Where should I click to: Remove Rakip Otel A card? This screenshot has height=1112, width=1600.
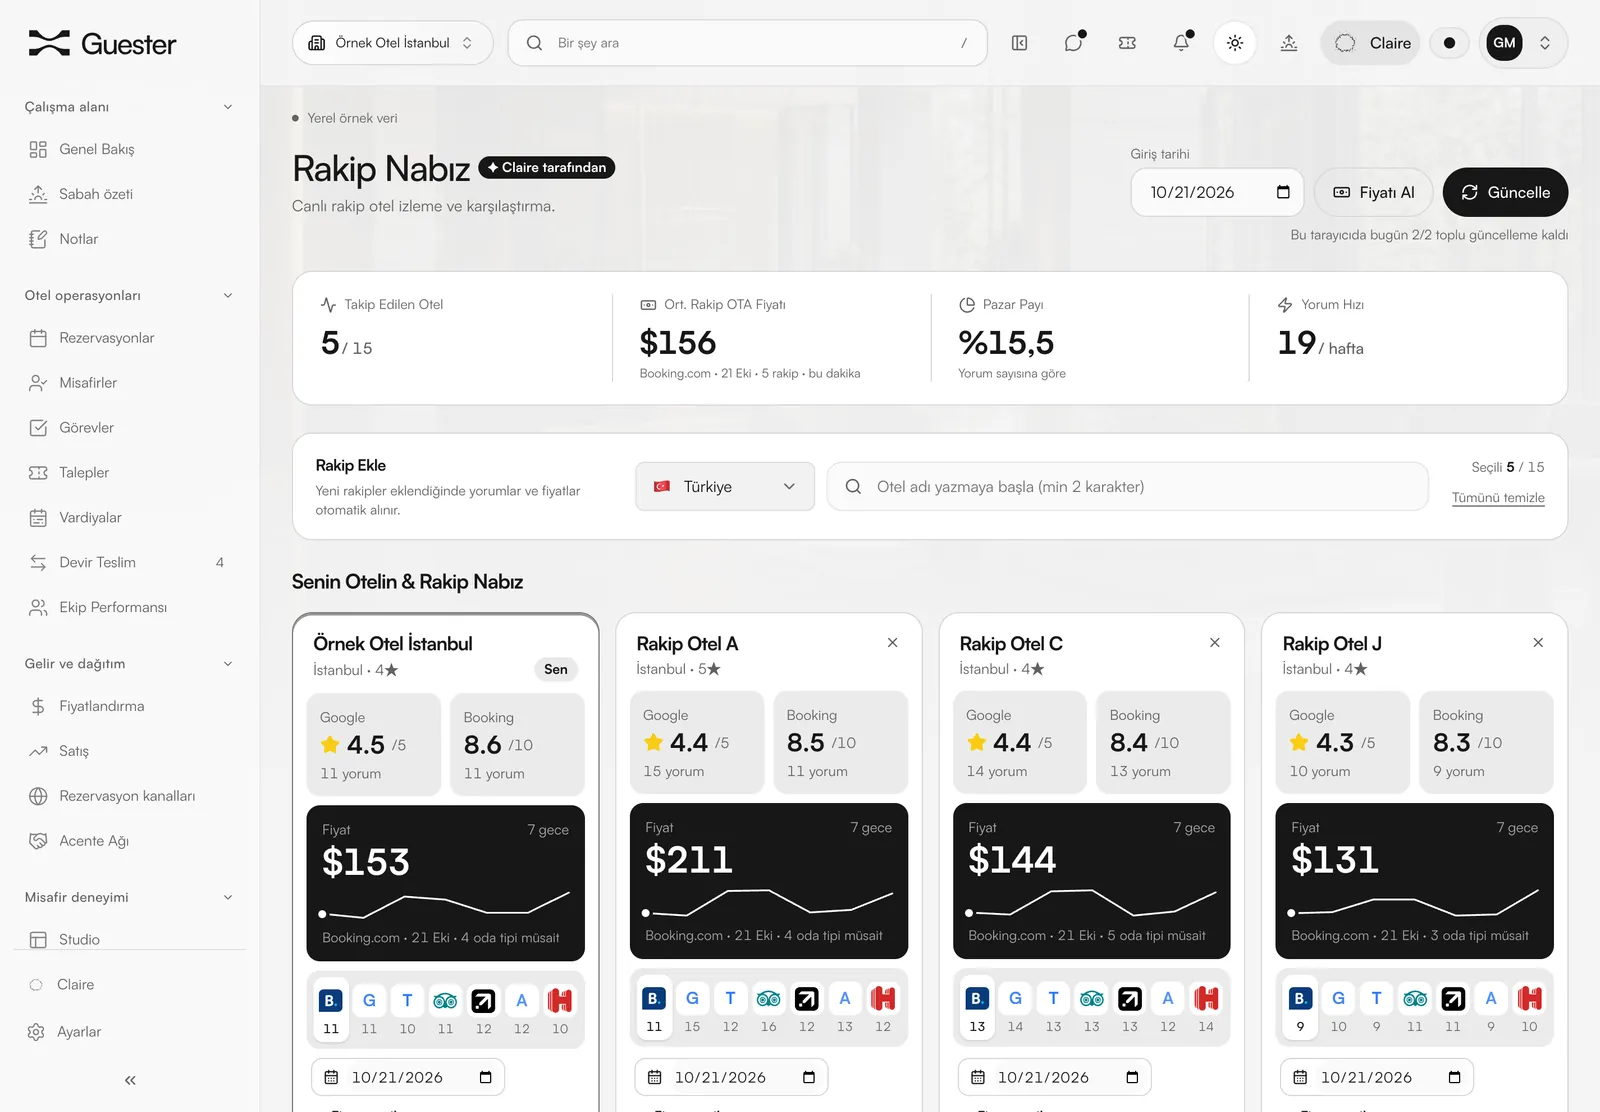tap(892, 643)
